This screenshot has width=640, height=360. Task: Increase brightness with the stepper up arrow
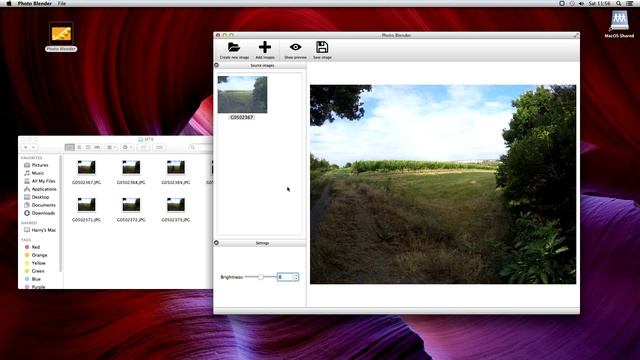[x=296, y=275]
